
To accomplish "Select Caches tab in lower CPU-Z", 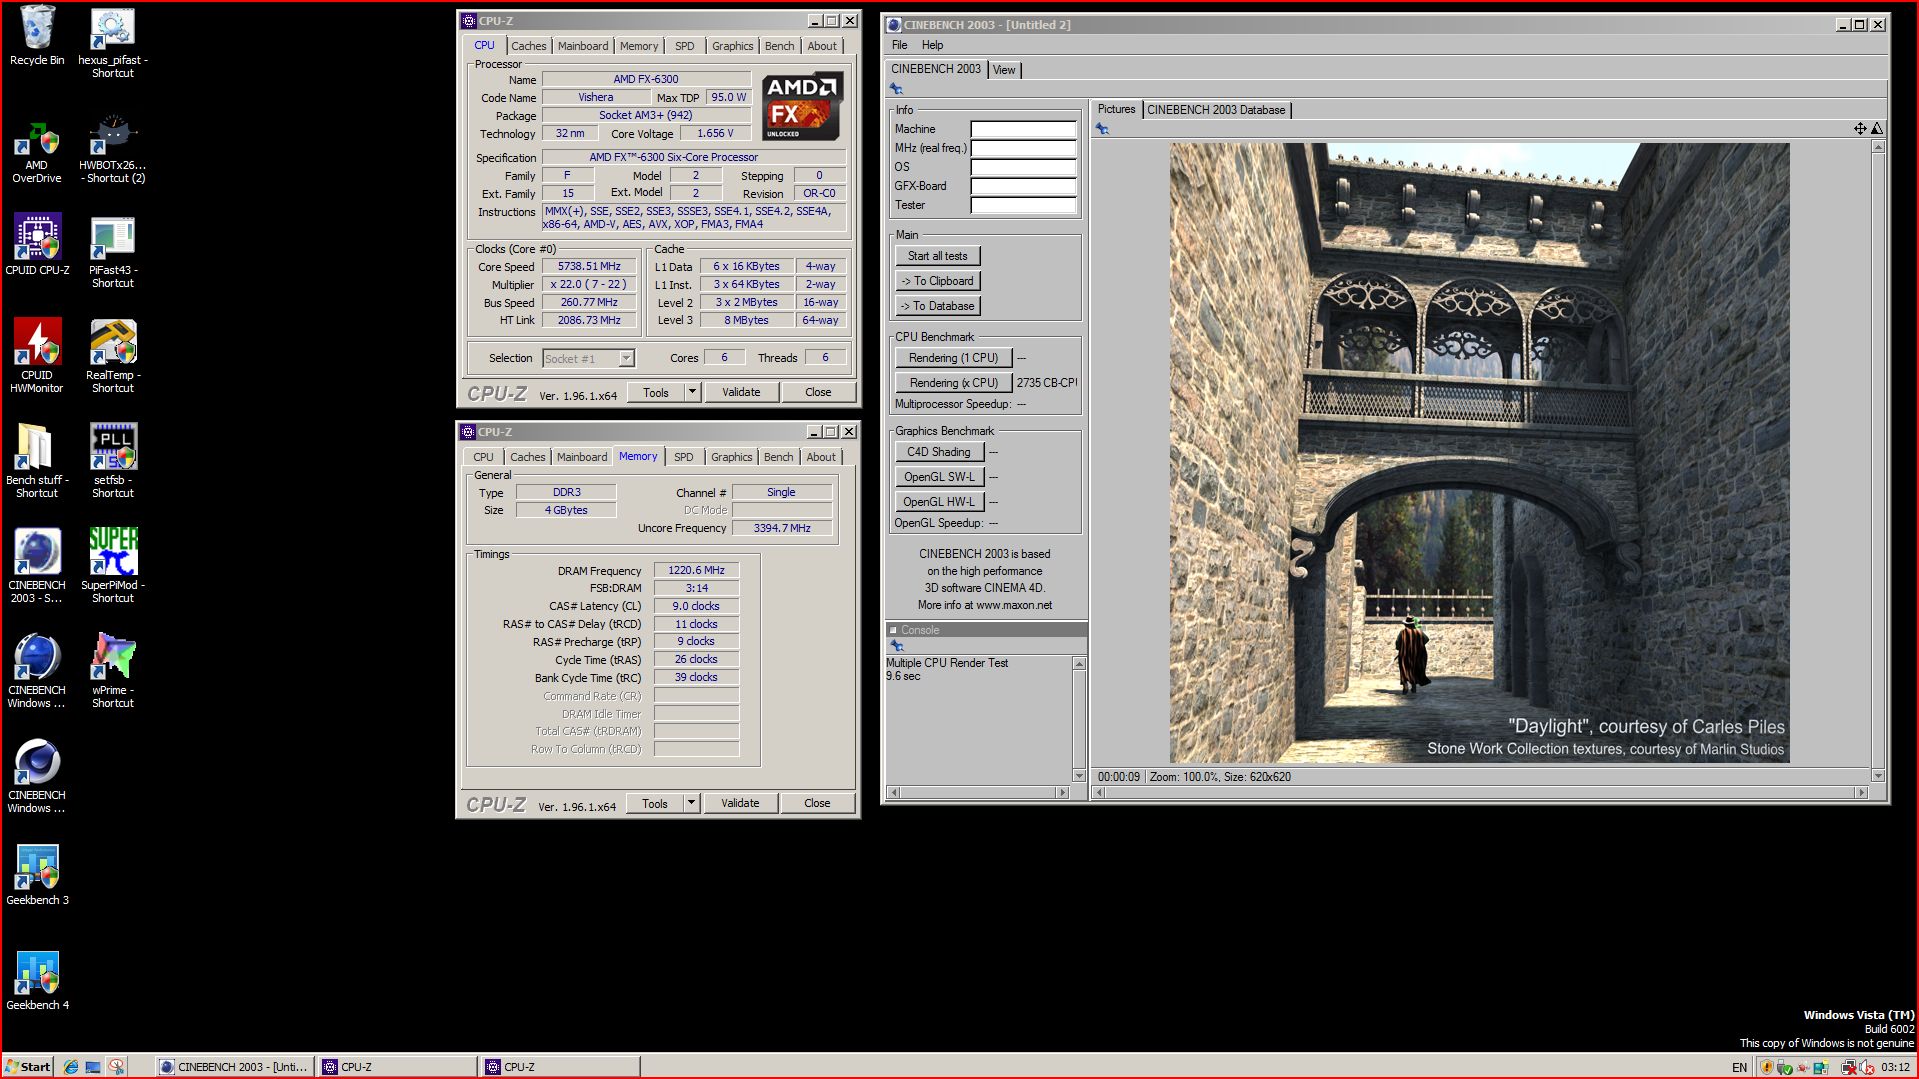I will tap(528, 457).
